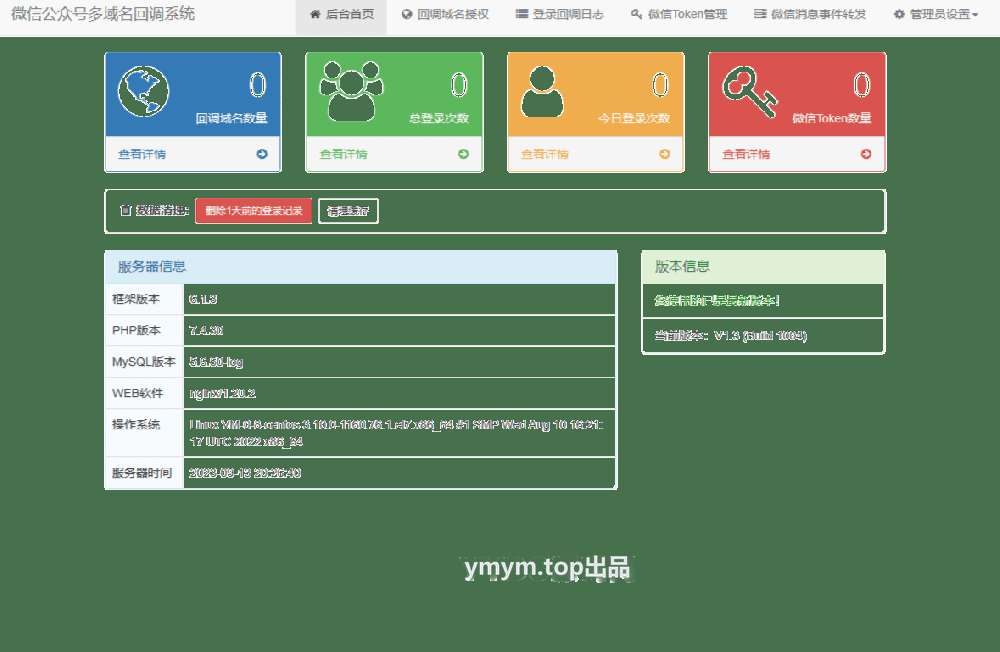
Task: Click the MySQL版本 row label
Action: click(143, 362)
